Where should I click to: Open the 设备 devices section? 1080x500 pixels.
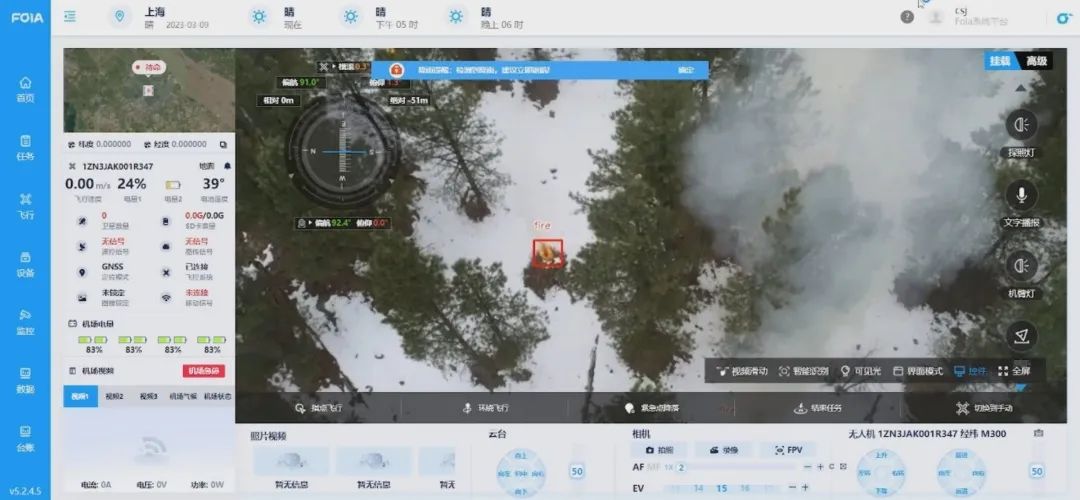coord(25,263)
